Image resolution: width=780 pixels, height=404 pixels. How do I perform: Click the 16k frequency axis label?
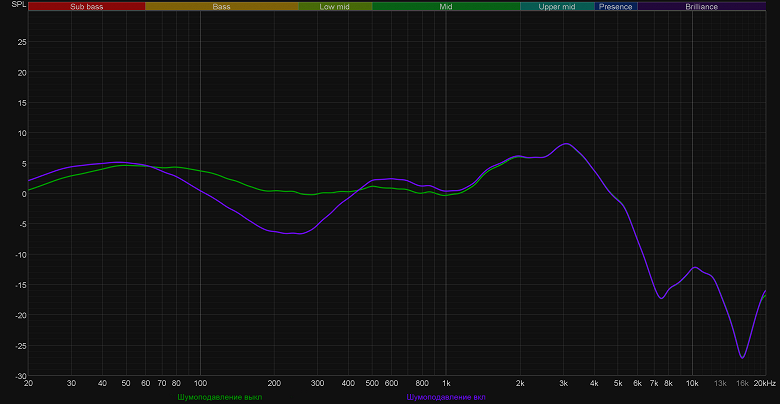(x=742, y=383)
